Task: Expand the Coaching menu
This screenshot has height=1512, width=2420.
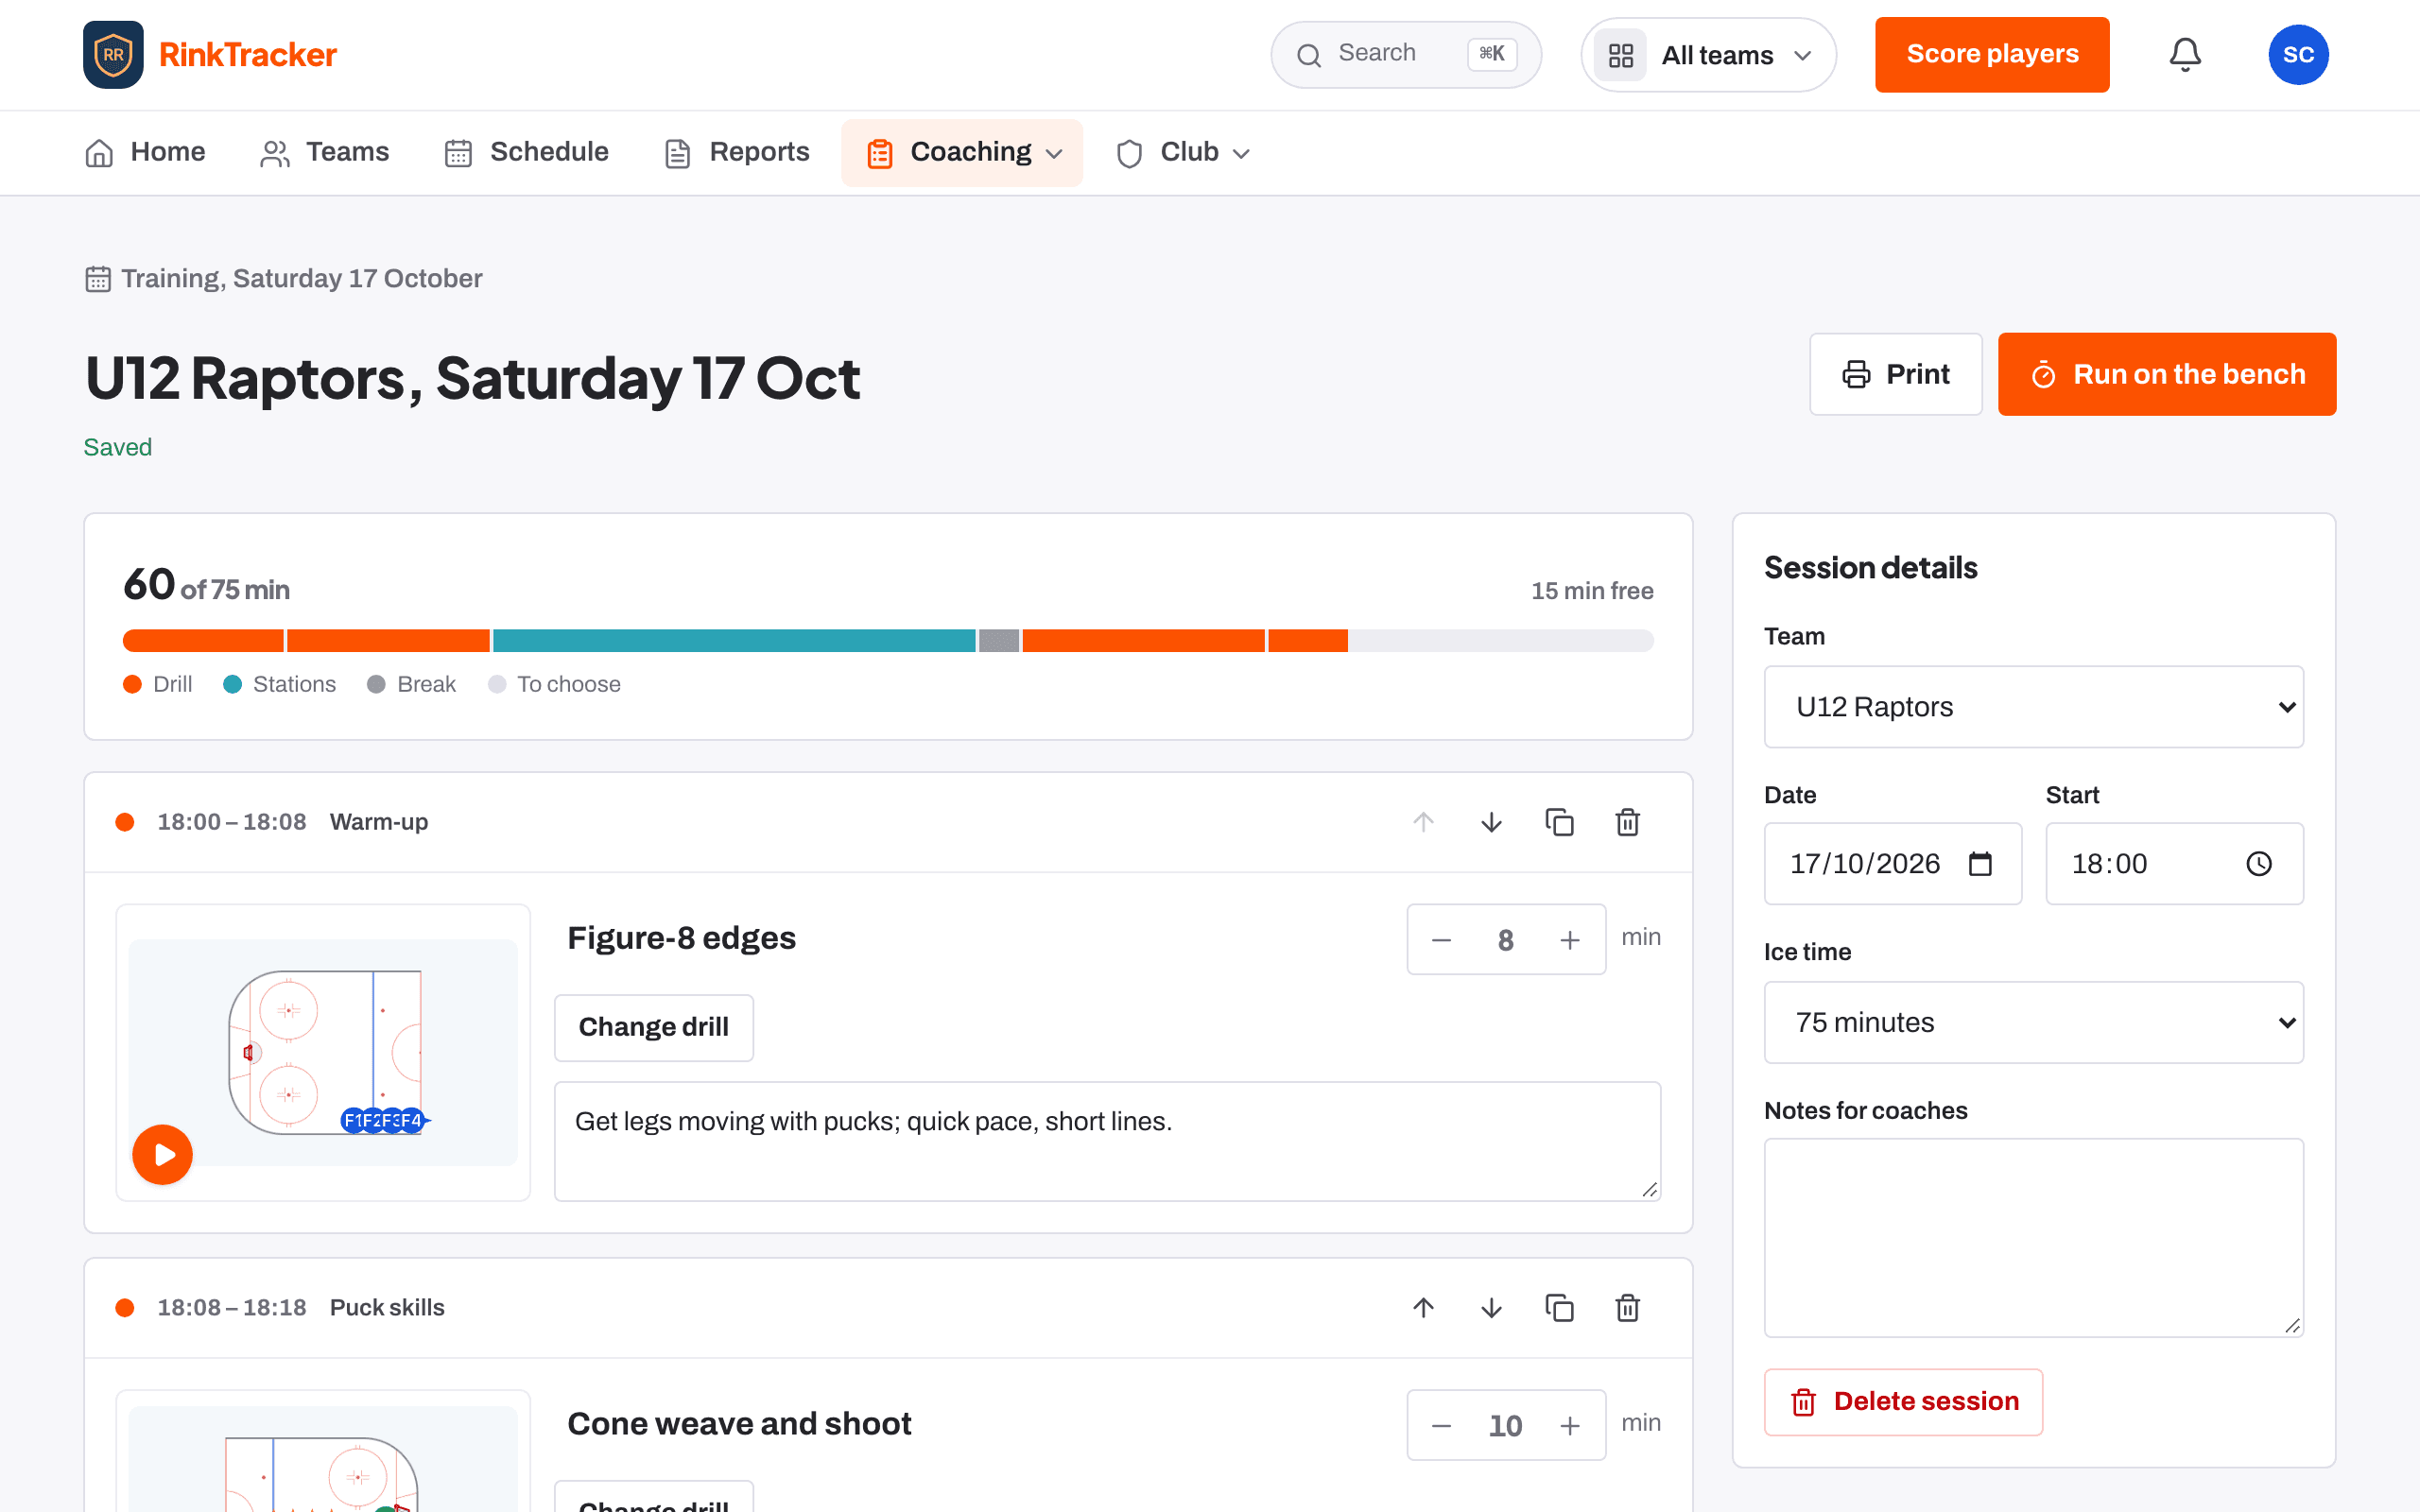Action: click(x=962, y=152)
